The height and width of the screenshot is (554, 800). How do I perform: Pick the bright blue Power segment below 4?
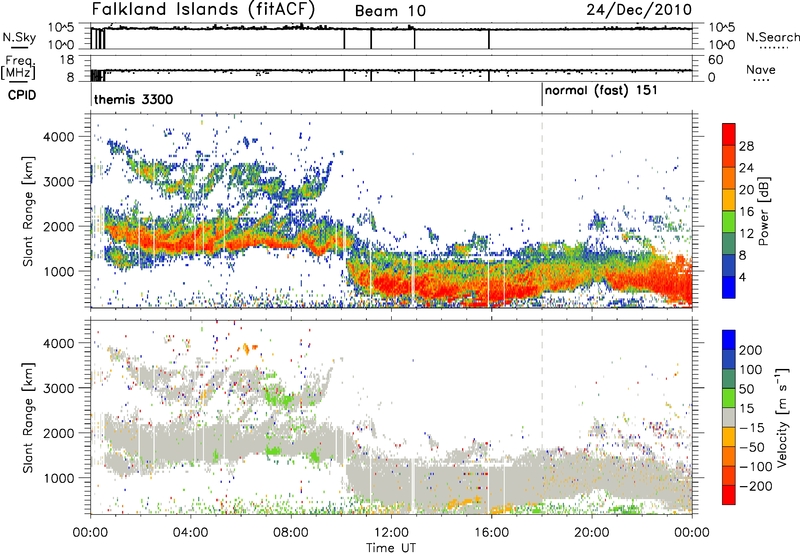click(729, 287)
